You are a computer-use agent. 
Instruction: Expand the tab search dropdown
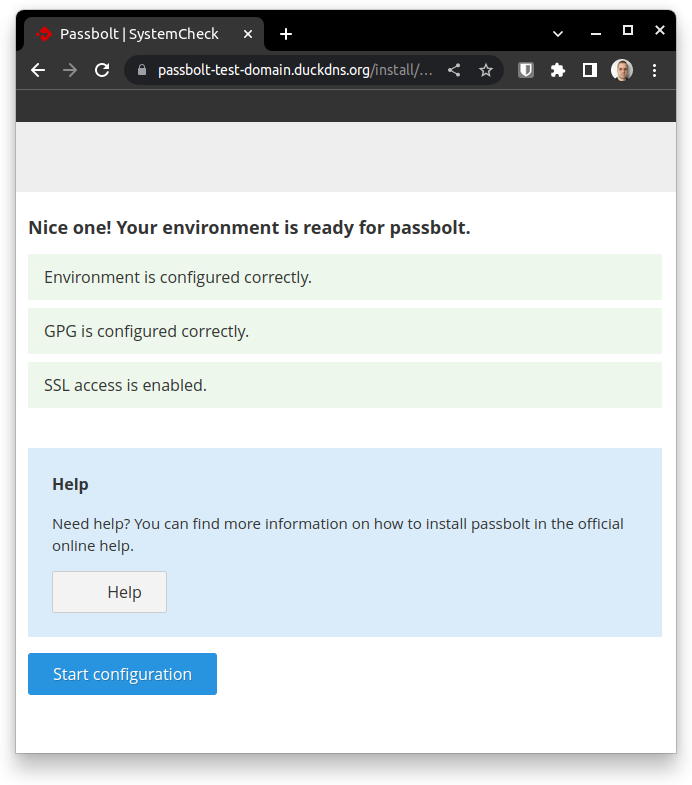pyautogui.click(x=558, y=34)
